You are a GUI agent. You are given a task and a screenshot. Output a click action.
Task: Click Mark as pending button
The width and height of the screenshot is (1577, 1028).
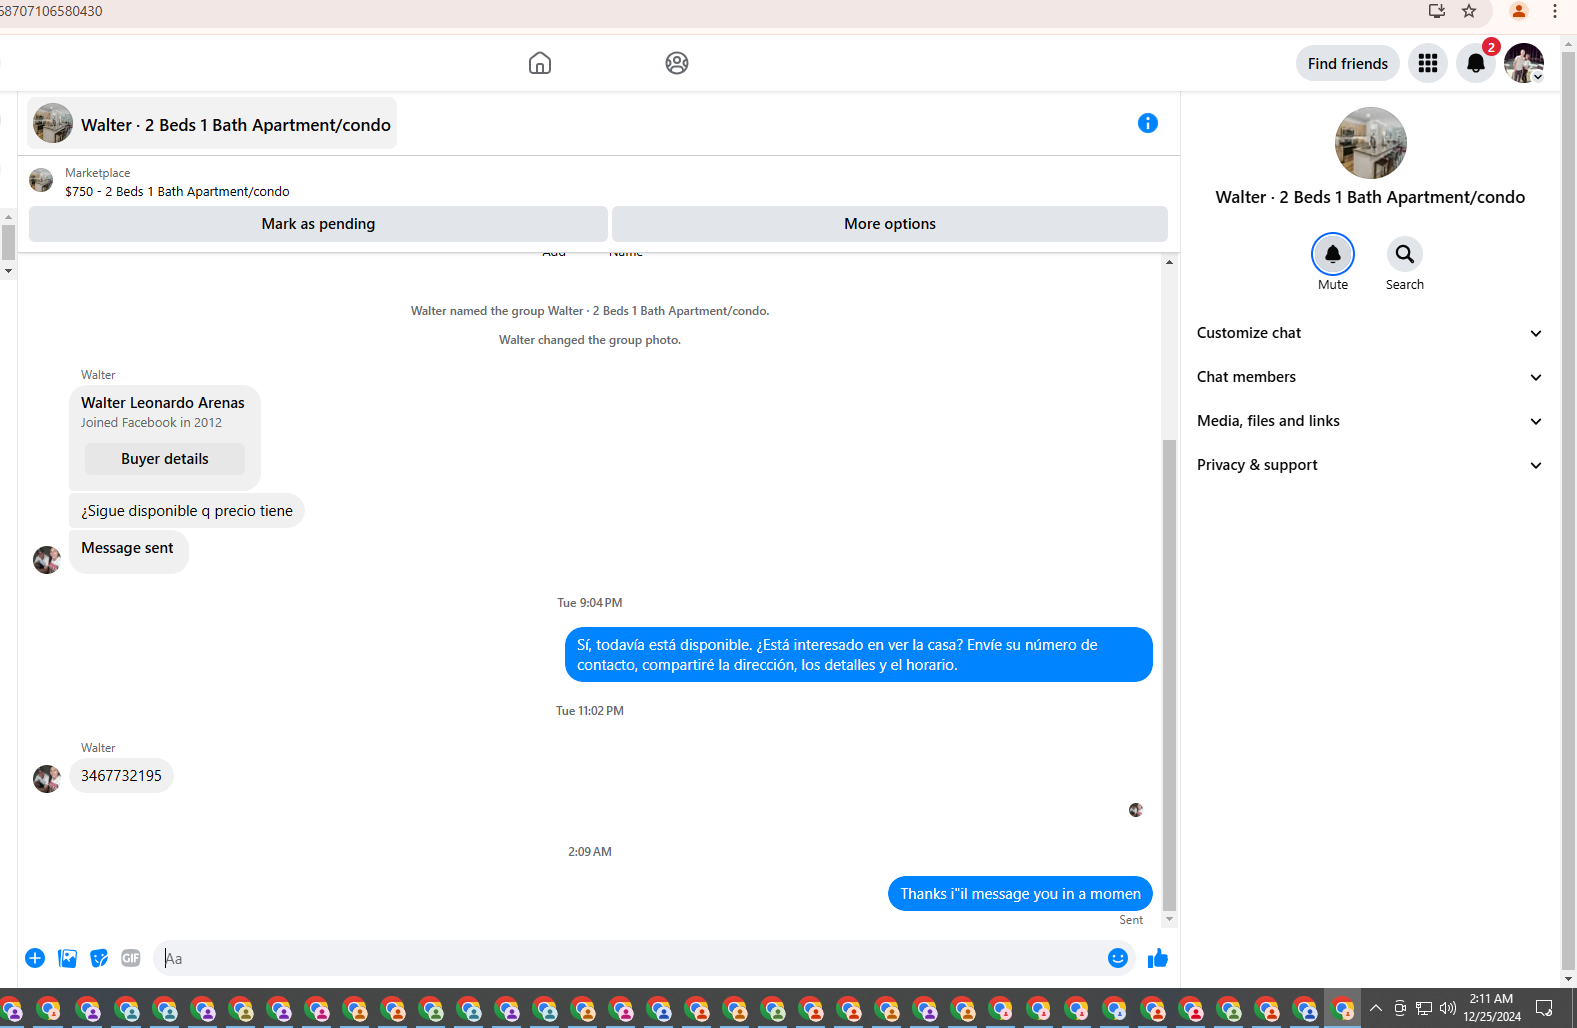coord(318,224)
